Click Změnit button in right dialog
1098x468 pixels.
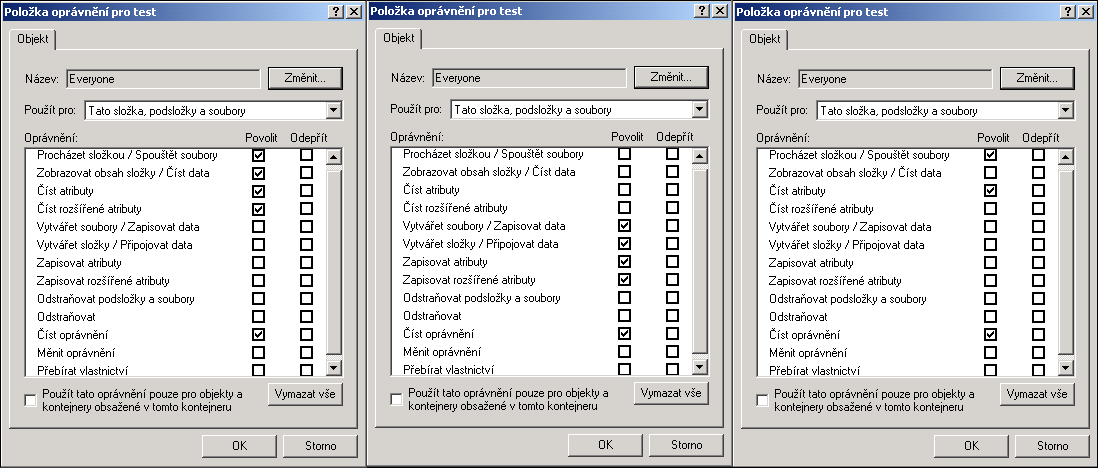click(1037, 78)
